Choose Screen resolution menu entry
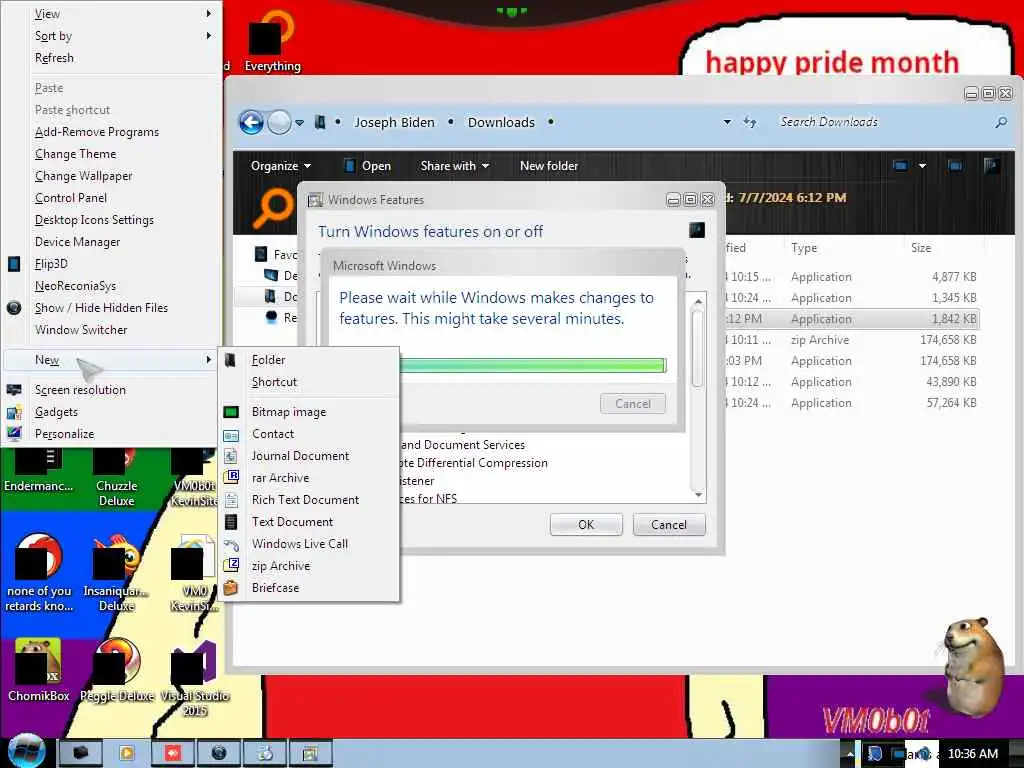 80,390
